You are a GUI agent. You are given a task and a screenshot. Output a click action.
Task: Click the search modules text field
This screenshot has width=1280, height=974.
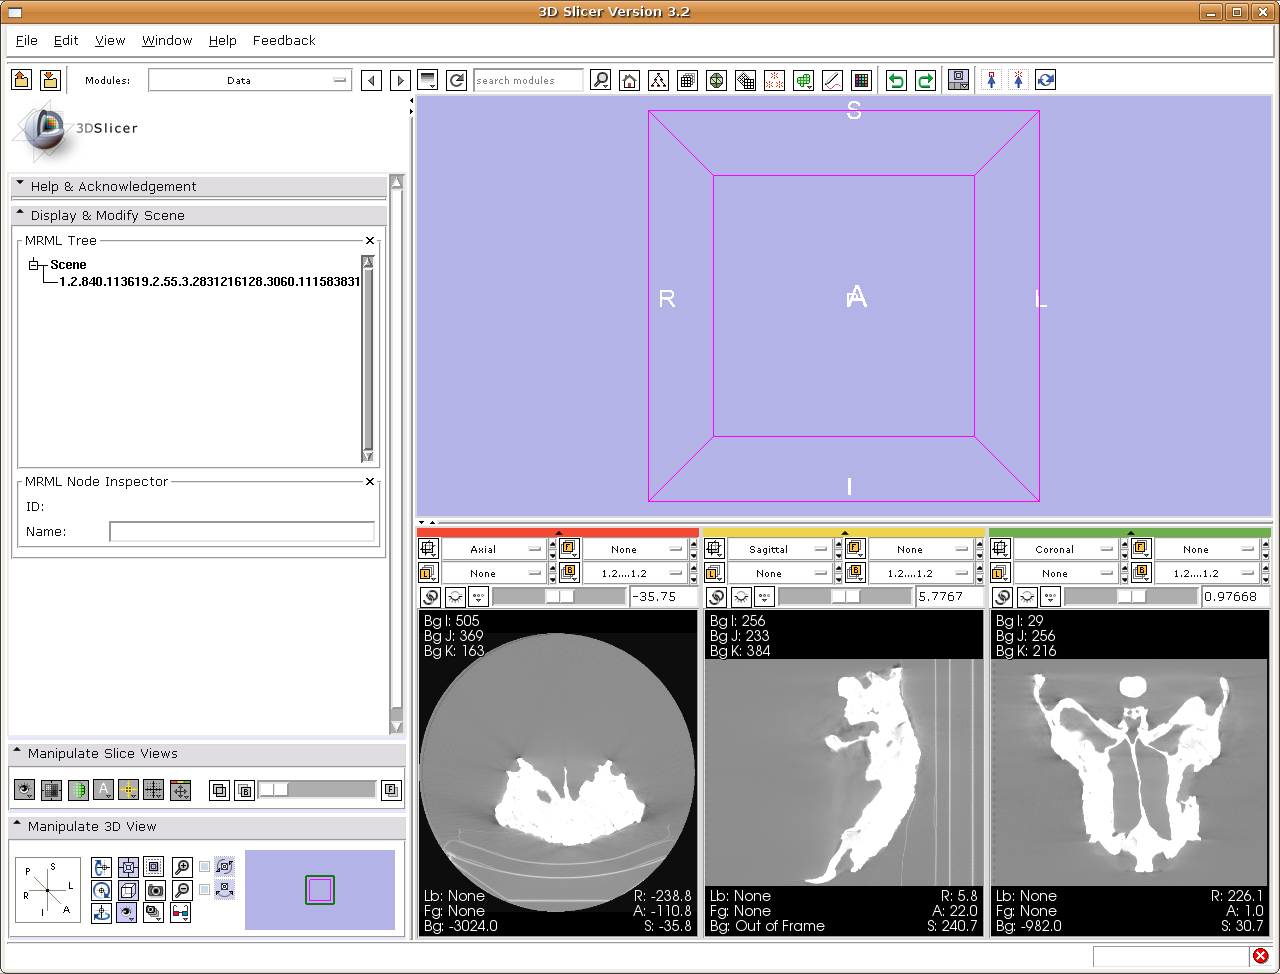[528, 80]
